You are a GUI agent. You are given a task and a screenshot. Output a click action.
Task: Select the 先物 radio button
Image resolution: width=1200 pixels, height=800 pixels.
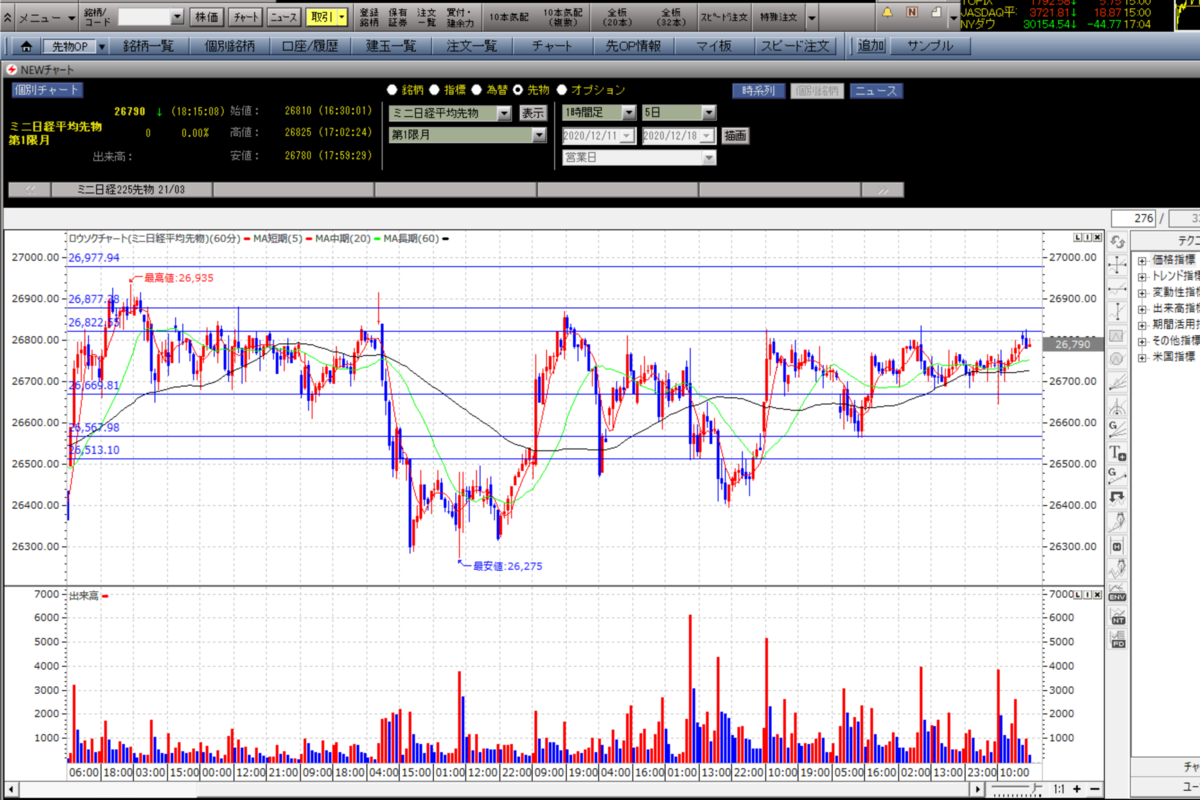518,90
